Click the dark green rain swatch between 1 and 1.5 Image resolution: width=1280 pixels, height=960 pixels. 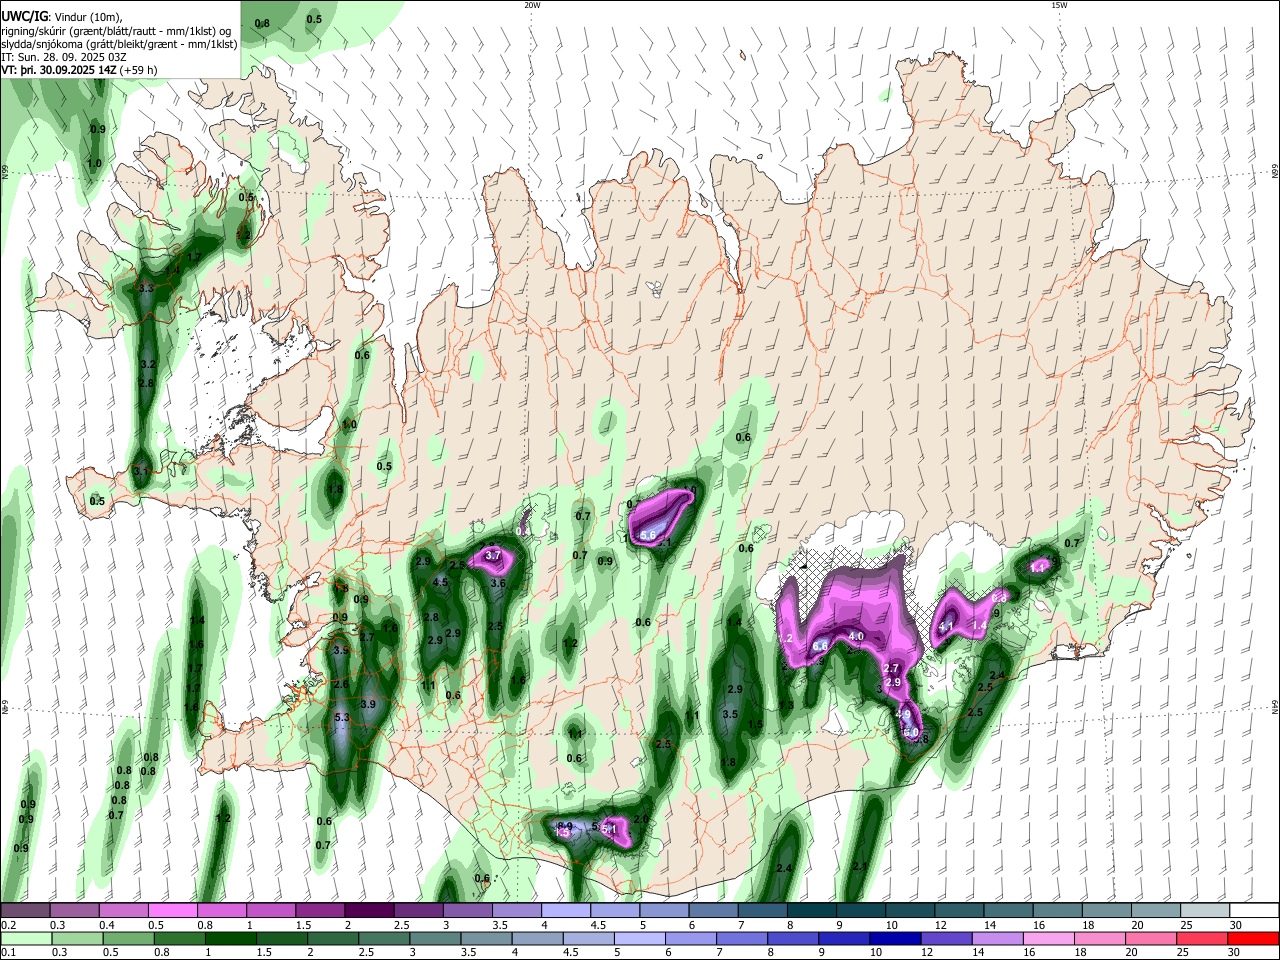[x=230, y=938]
